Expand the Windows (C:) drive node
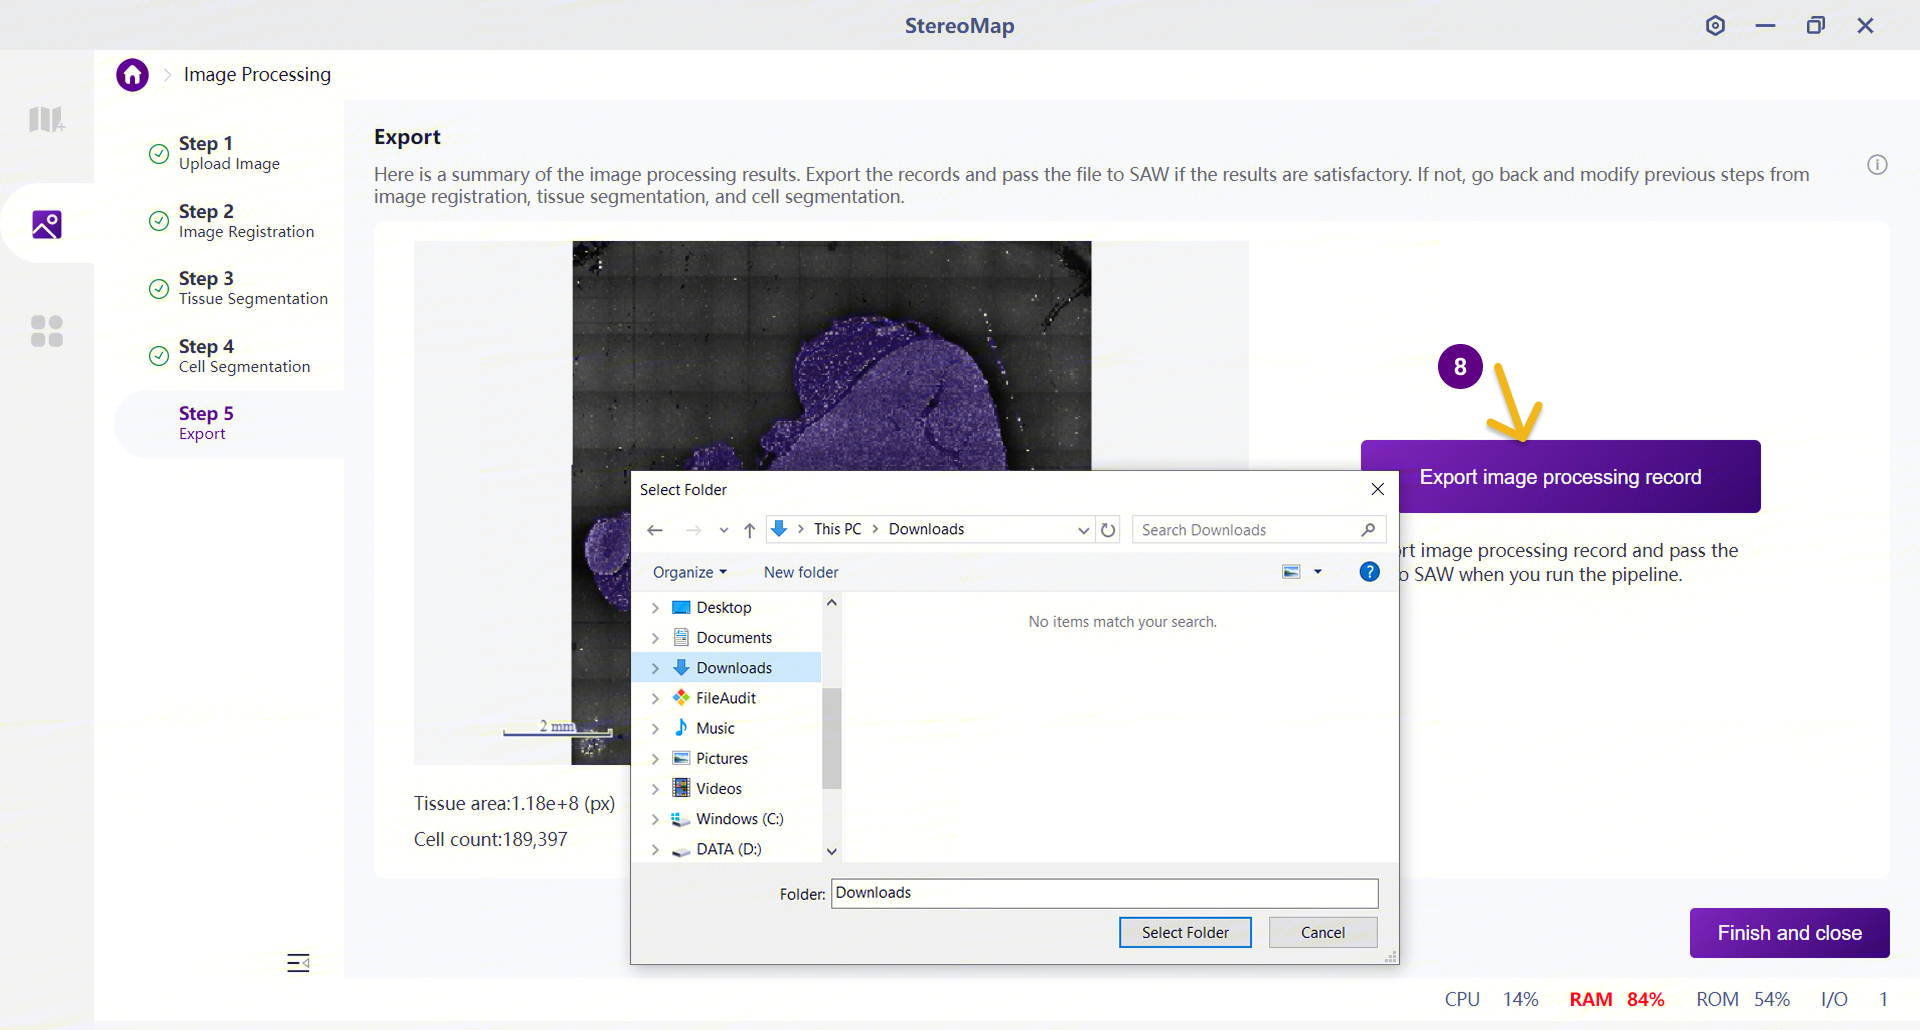This screenshot has width=1920, height=1030. point(655,819)
